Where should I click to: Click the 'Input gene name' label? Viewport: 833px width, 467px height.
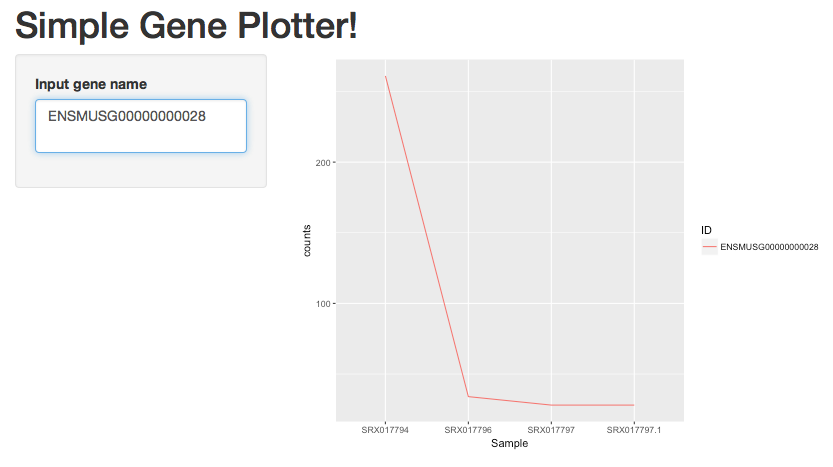coord(91,84)
